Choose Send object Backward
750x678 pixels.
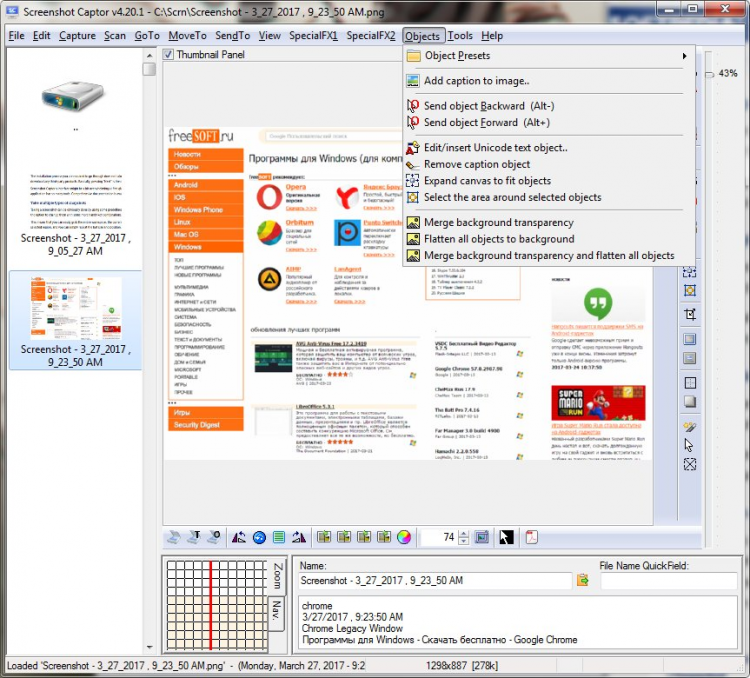click(548, 106)
